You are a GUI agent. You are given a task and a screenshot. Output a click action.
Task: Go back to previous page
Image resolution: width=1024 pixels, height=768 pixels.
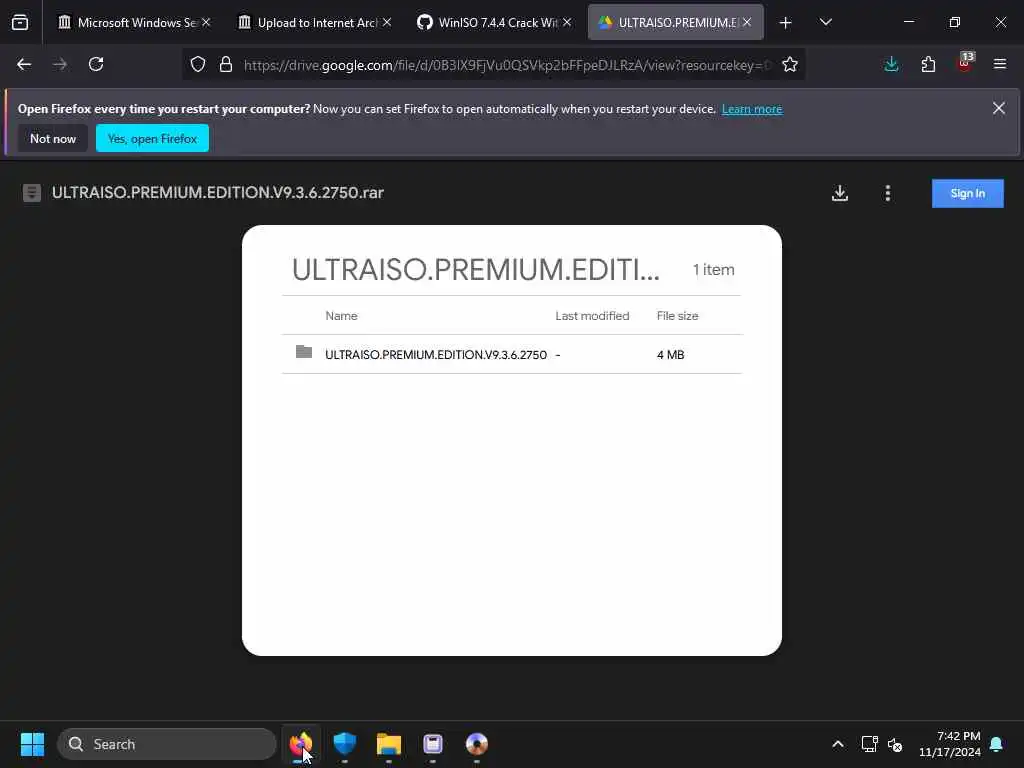click(x=24, y=64)
